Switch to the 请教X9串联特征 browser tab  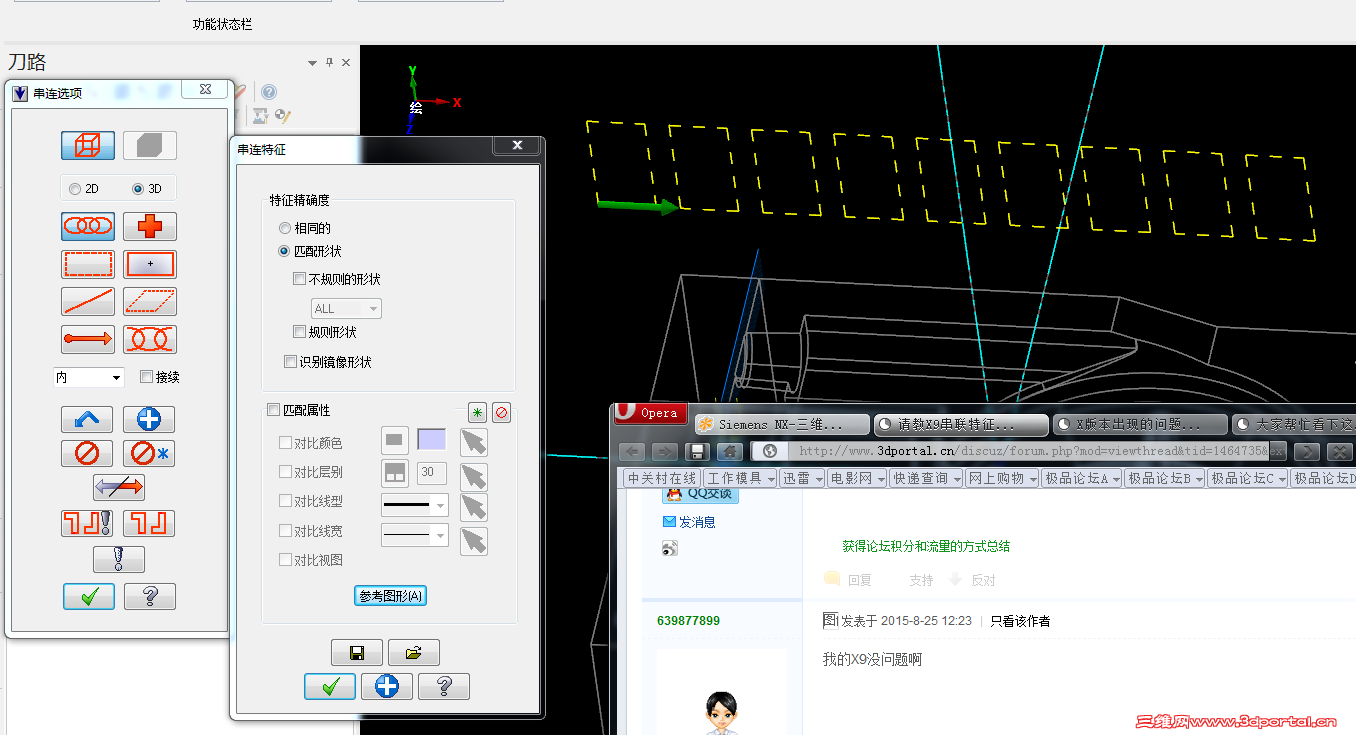point(961,425)
